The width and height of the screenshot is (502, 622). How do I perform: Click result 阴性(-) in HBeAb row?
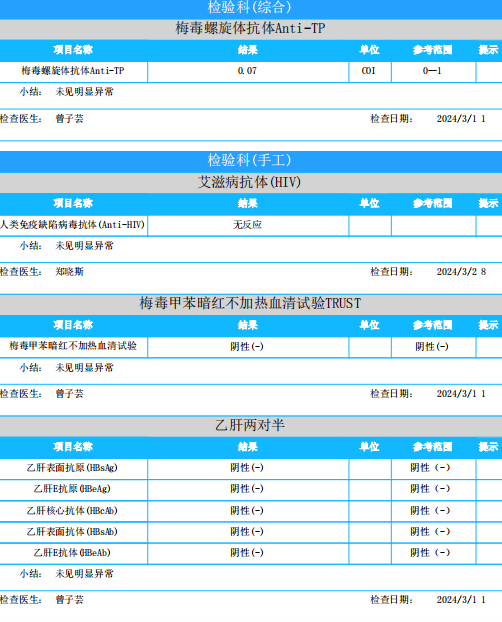(x=247, y=553)
